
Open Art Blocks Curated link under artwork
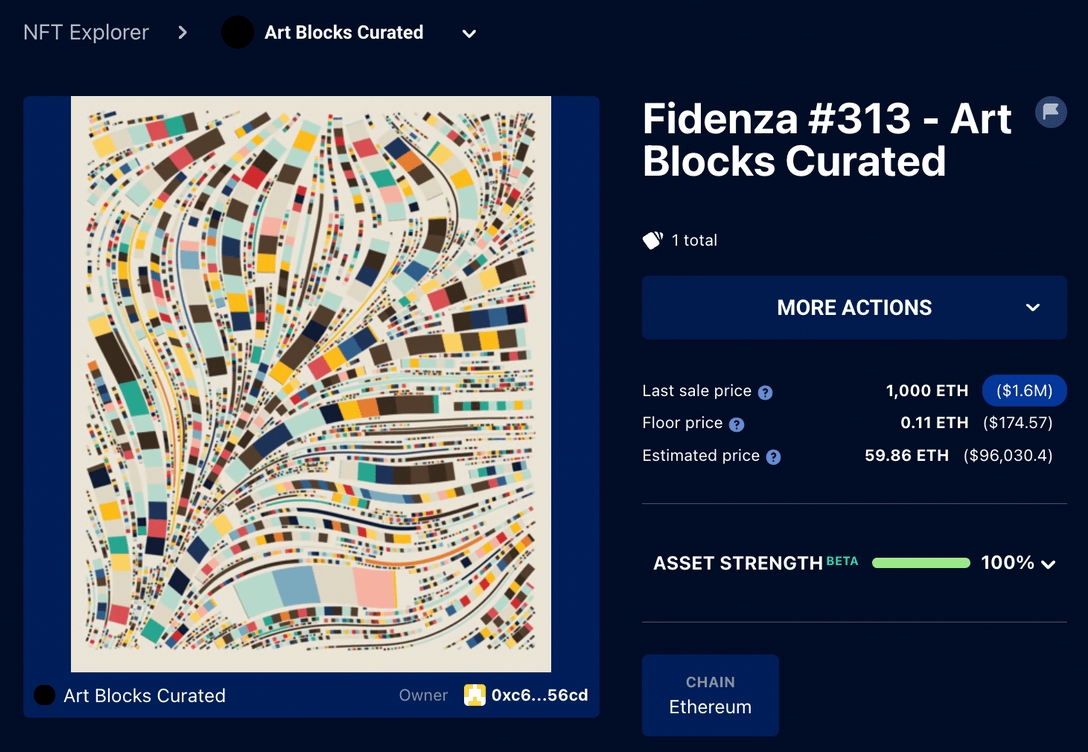(144, 695)
